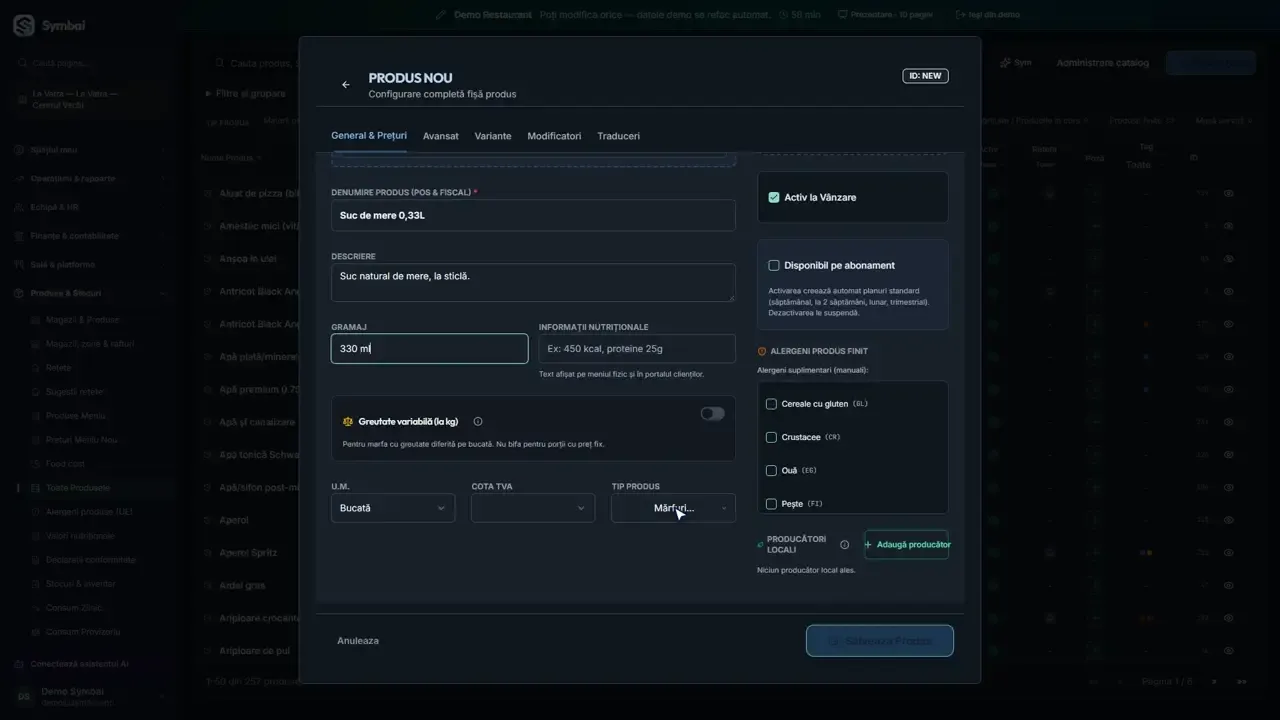The image size is (1280, 720).
Task: Click the eye icon in the Aperol background row
Action: click(x=1229, y=520)
